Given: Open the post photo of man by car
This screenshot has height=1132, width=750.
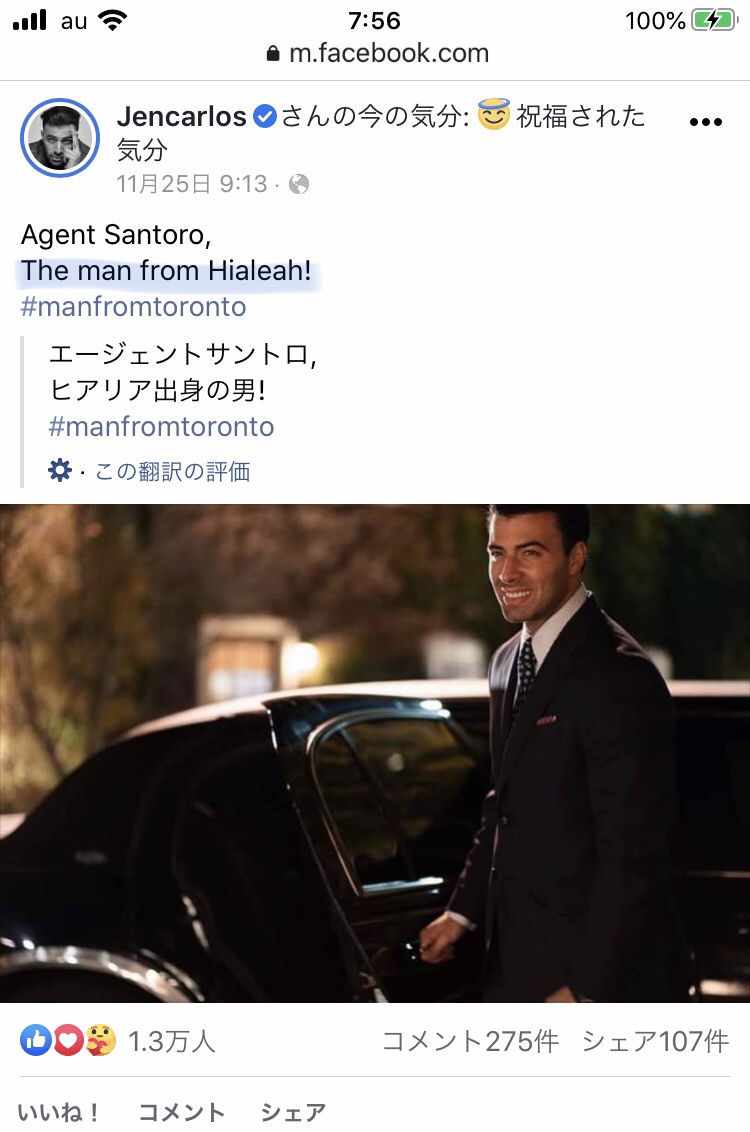Looking at the screenshot, I should pyautogui.click(x=375, y=753).
